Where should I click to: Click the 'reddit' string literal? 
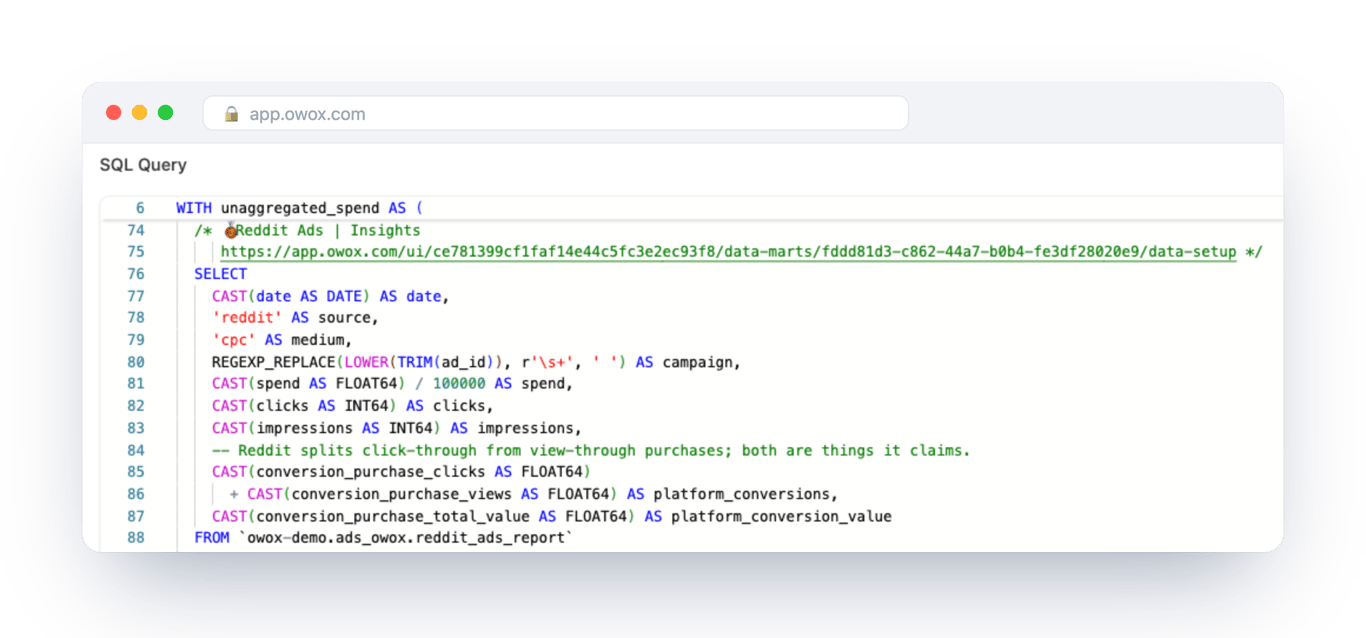[247, 318]
